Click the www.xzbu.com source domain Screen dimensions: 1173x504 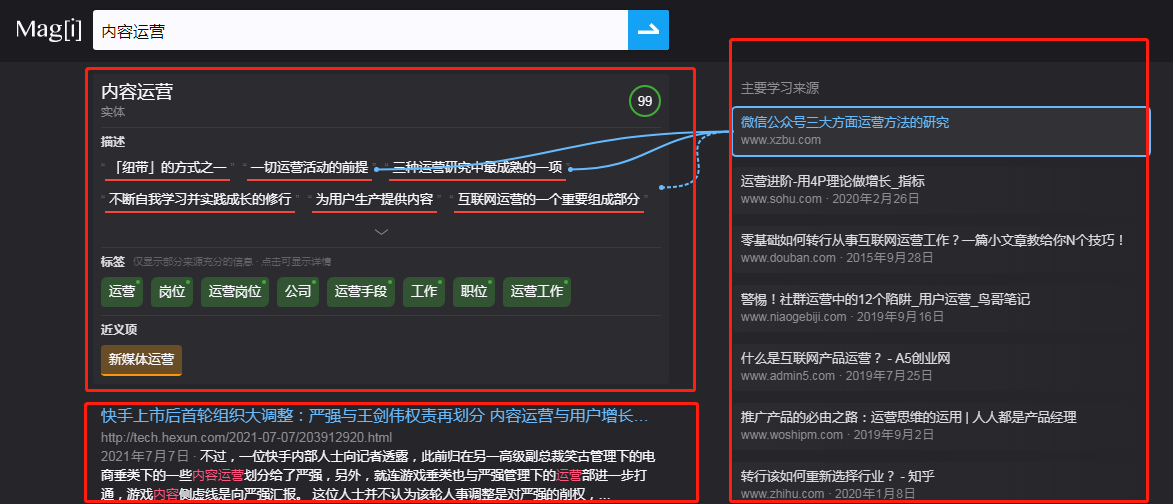[780, 140]
